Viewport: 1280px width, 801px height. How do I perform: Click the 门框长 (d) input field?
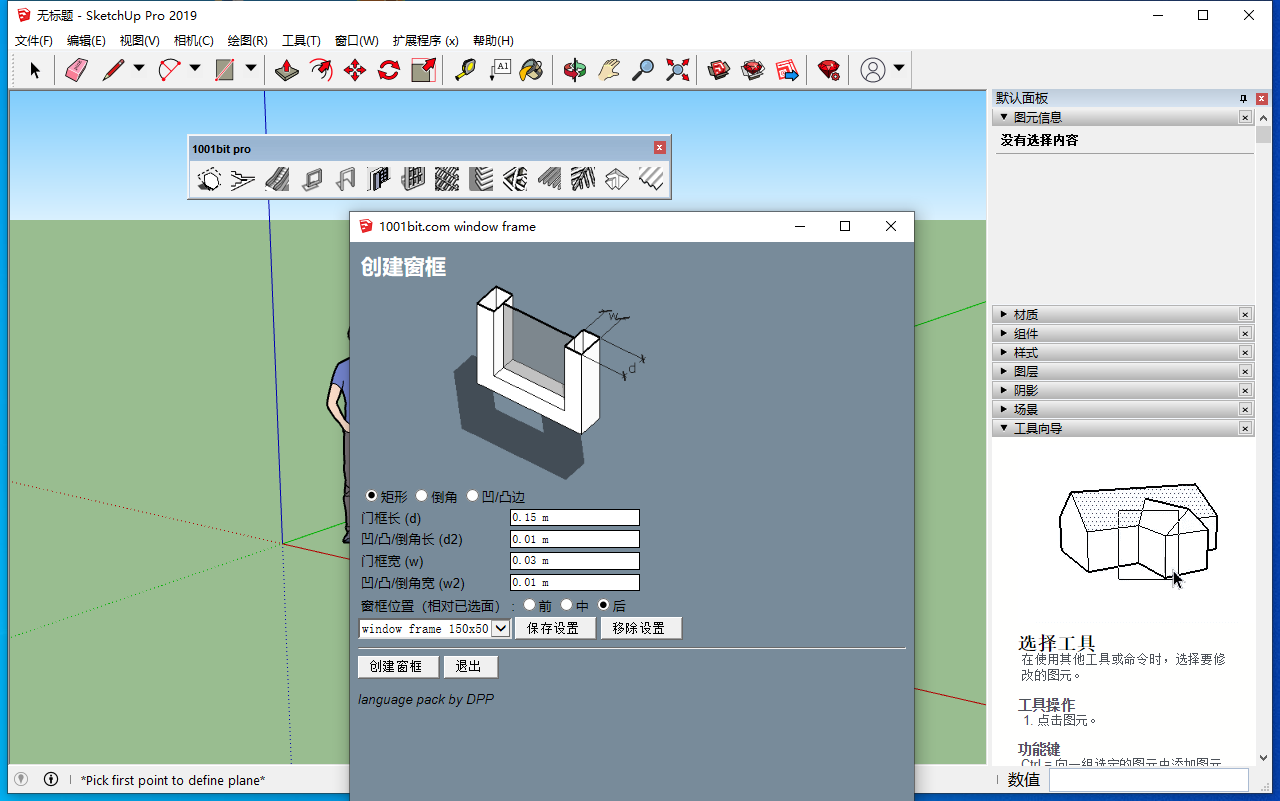(x=574, y=518)
